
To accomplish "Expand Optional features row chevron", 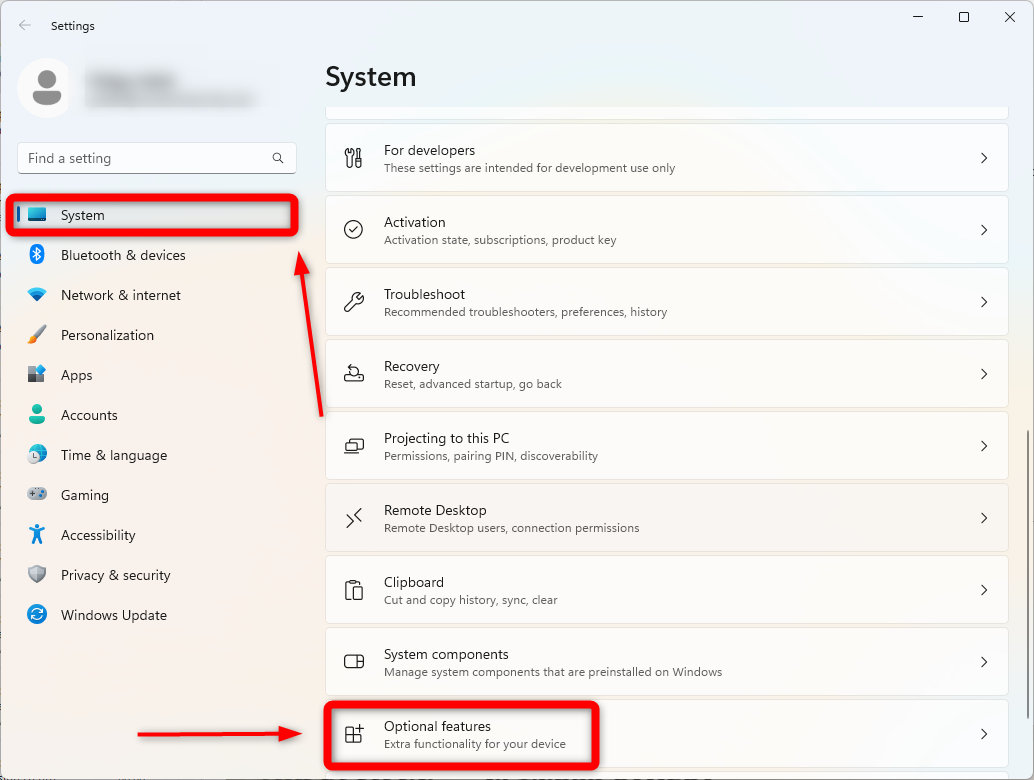I will (x=983, y=734).
